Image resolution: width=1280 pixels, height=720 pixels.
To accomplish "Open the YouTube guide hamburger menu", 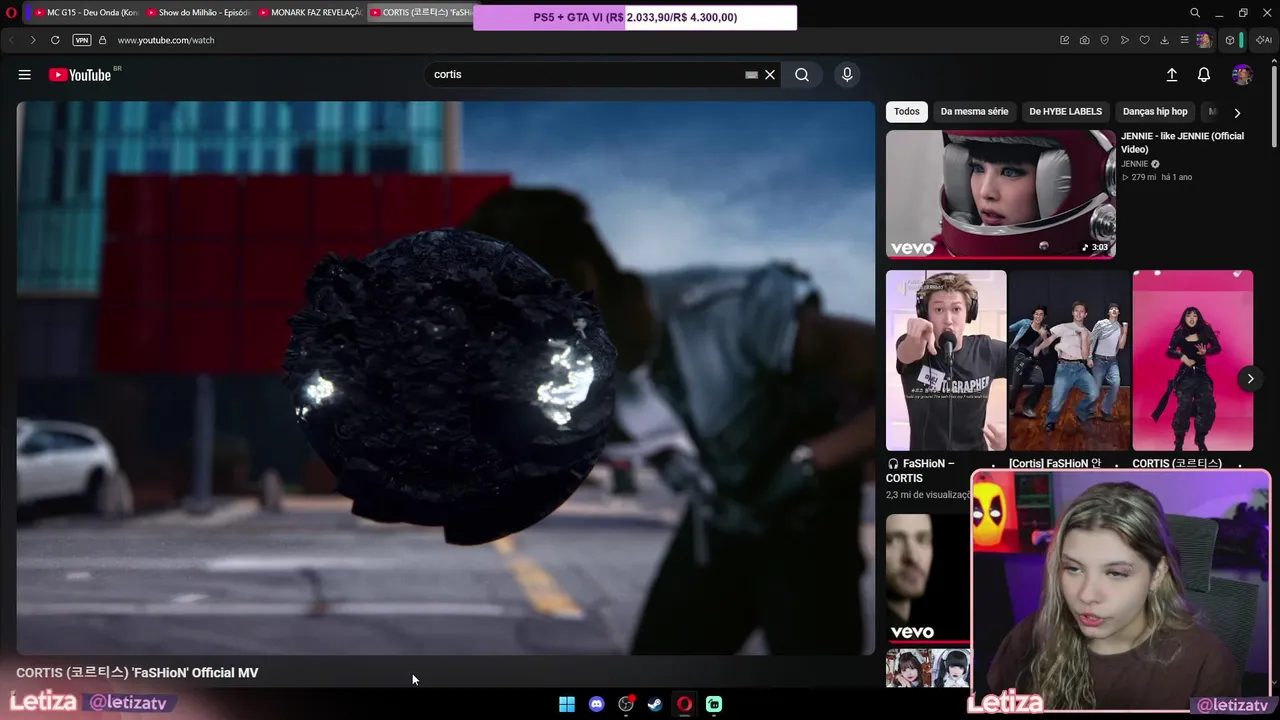I will click(25, 75).
